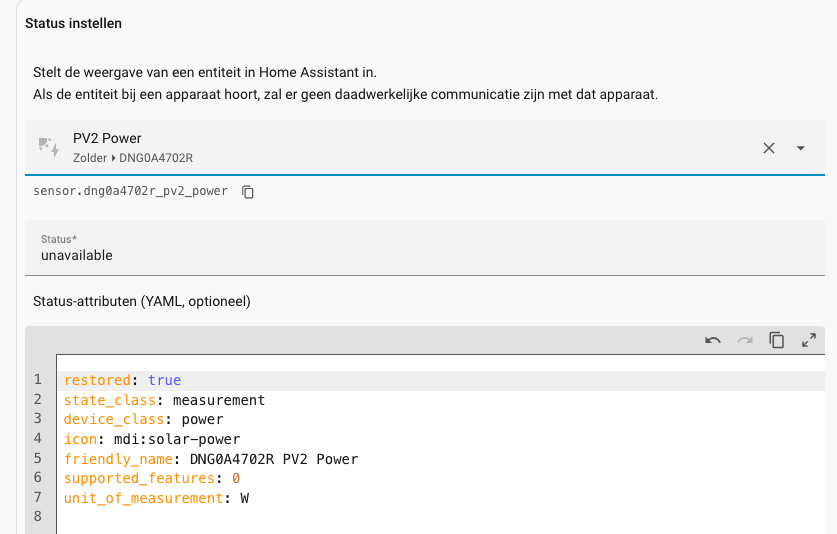Select the PV2 Power entity combo box
The height and width of the screenshot is (534, 837).
pyautogui.click(x=400, y=147)
